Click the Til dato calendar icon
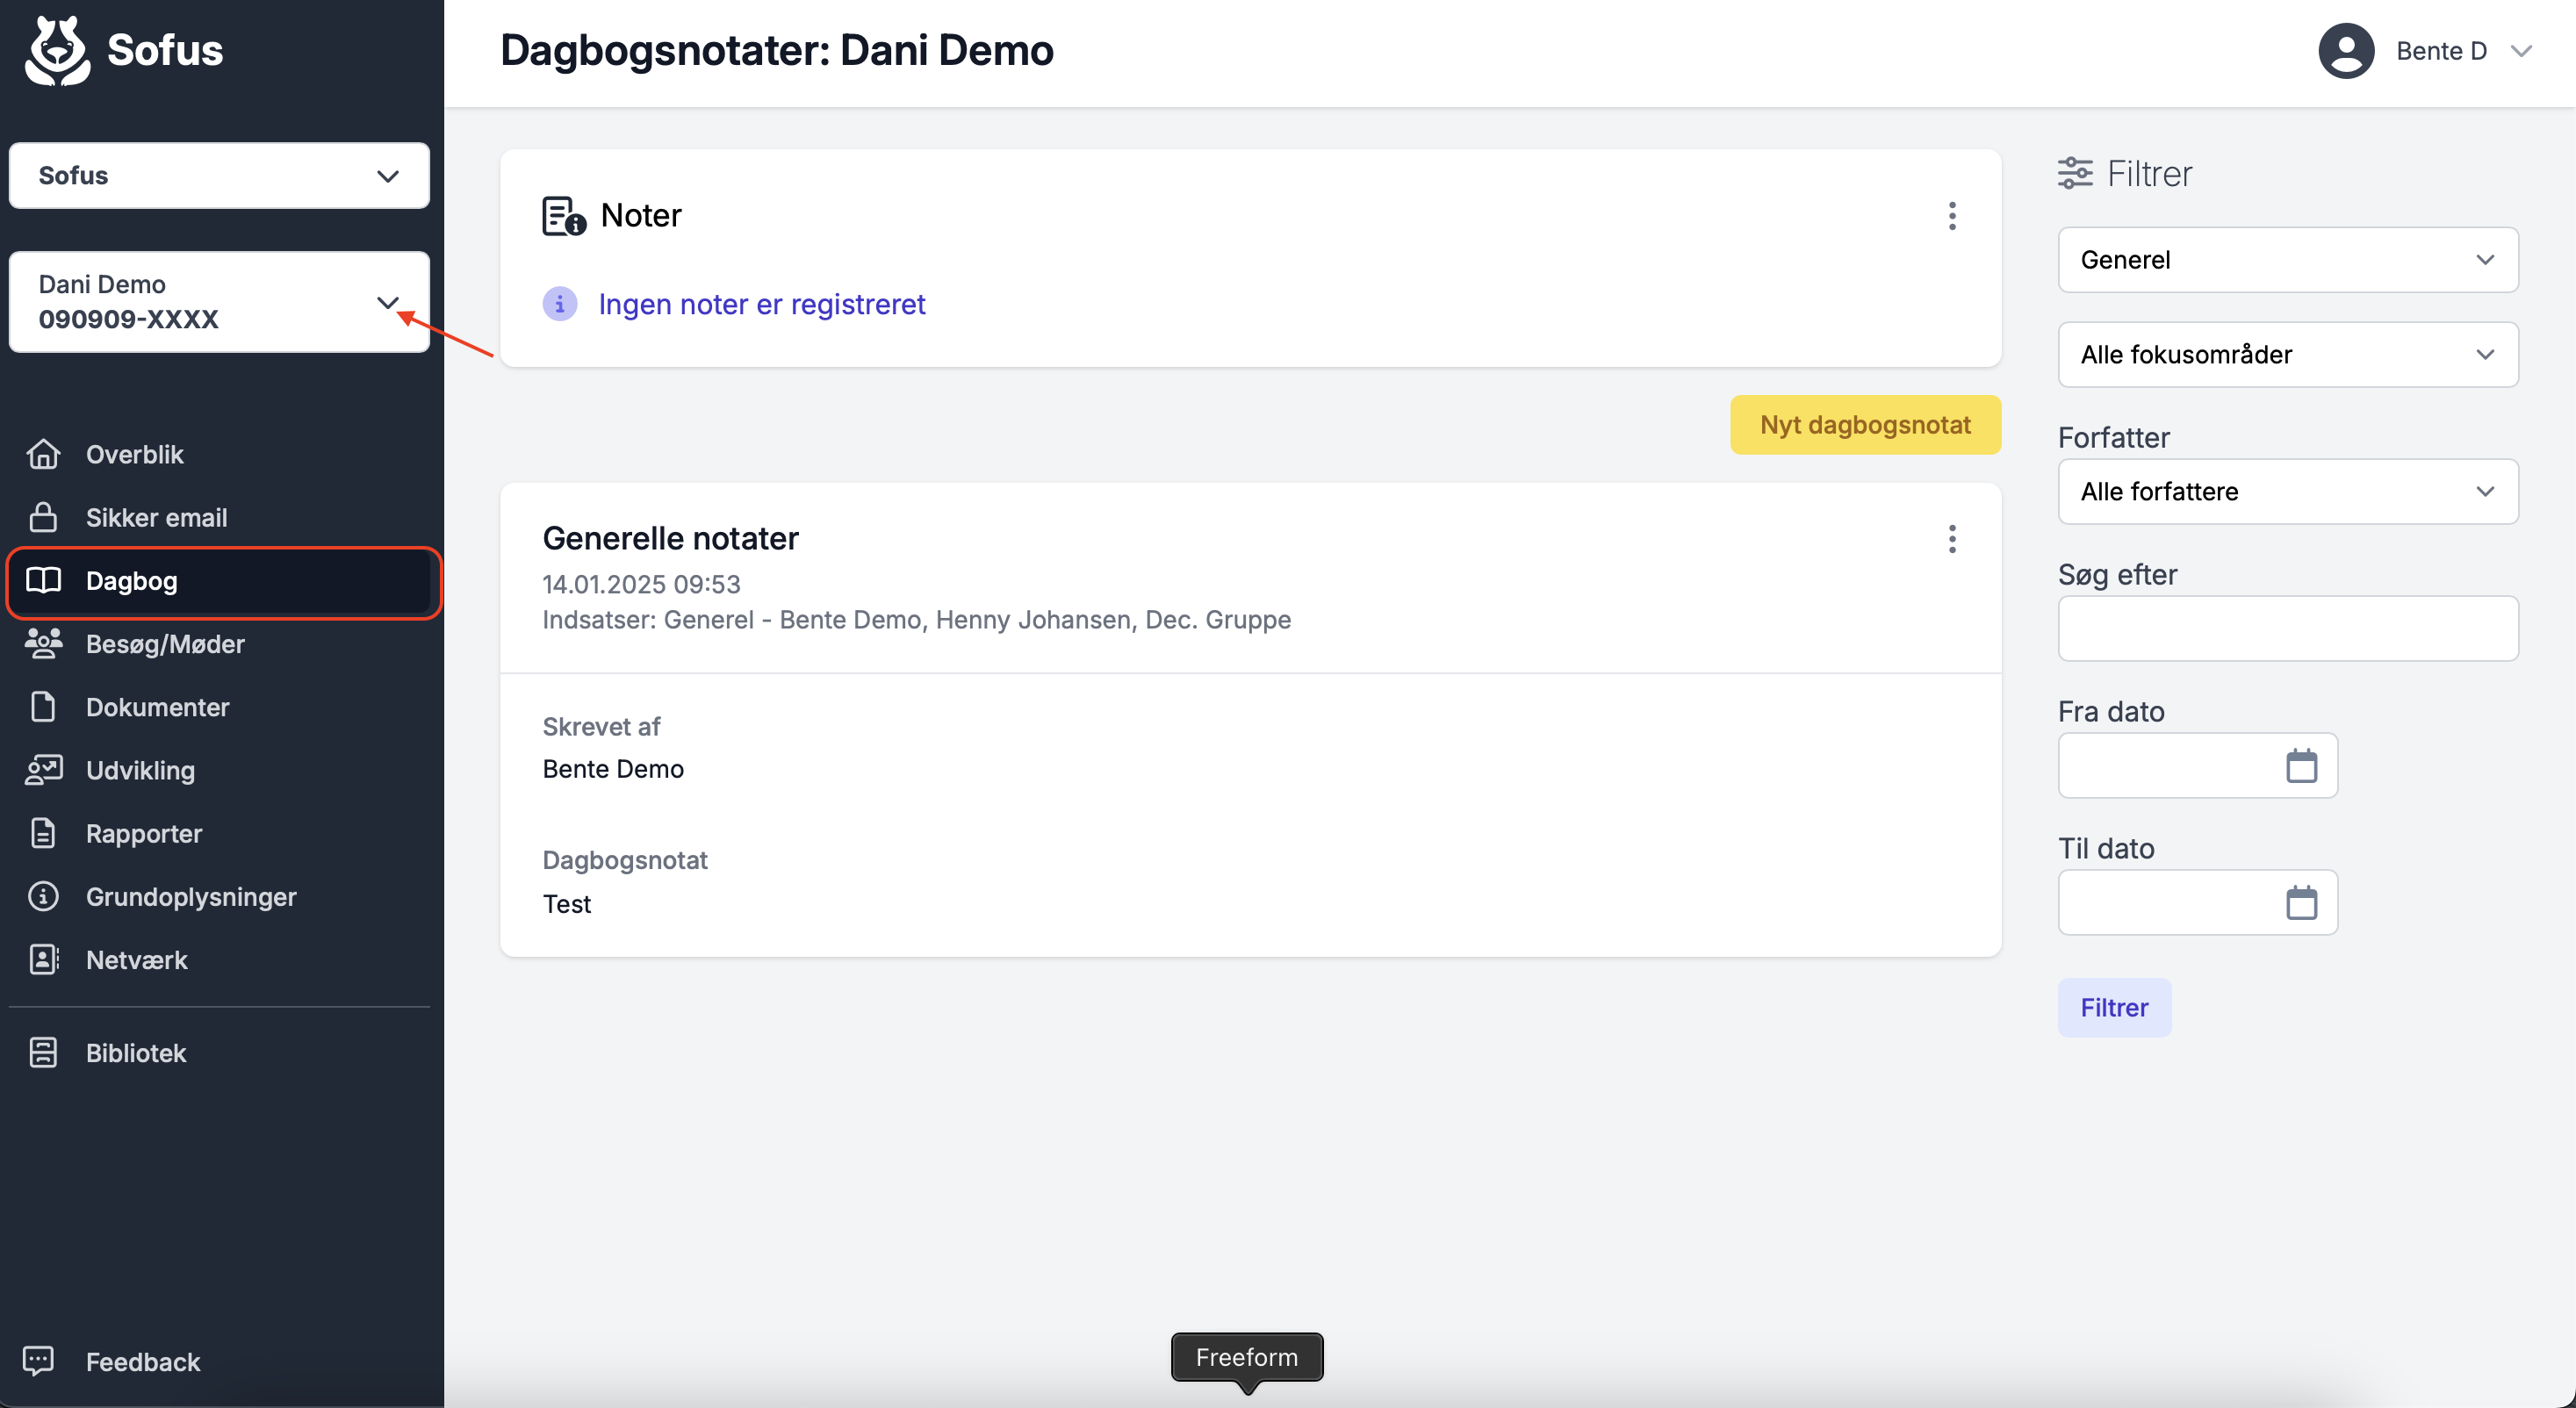 tap(2301, 902)
